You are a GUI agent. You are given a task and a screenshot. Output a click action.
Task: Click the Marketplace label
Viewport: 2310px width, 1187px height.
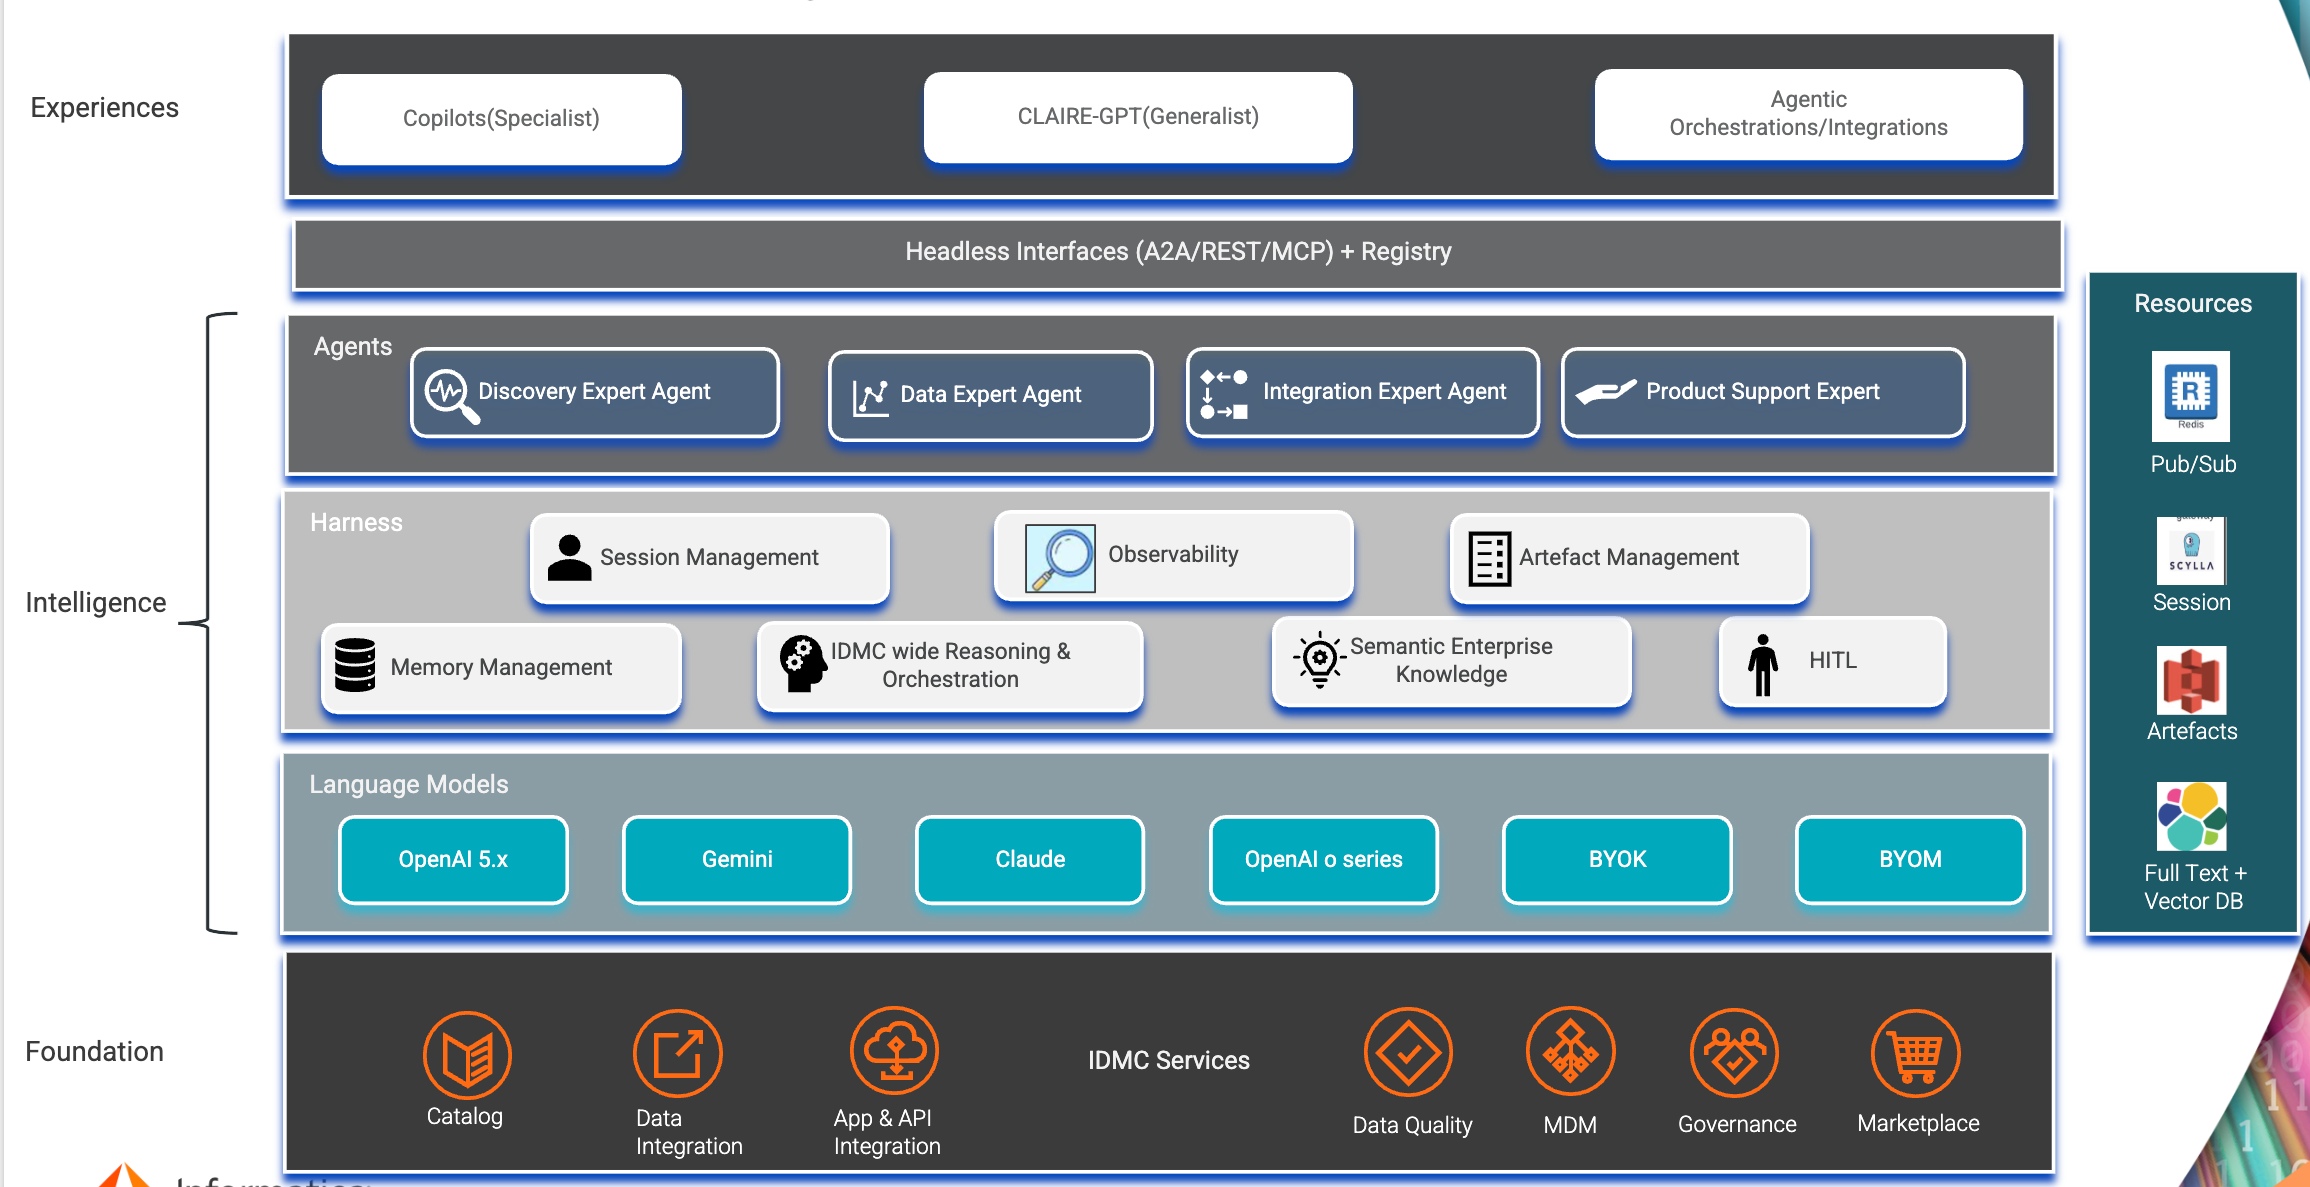pyautogui.click(x=1918, y=1124)
